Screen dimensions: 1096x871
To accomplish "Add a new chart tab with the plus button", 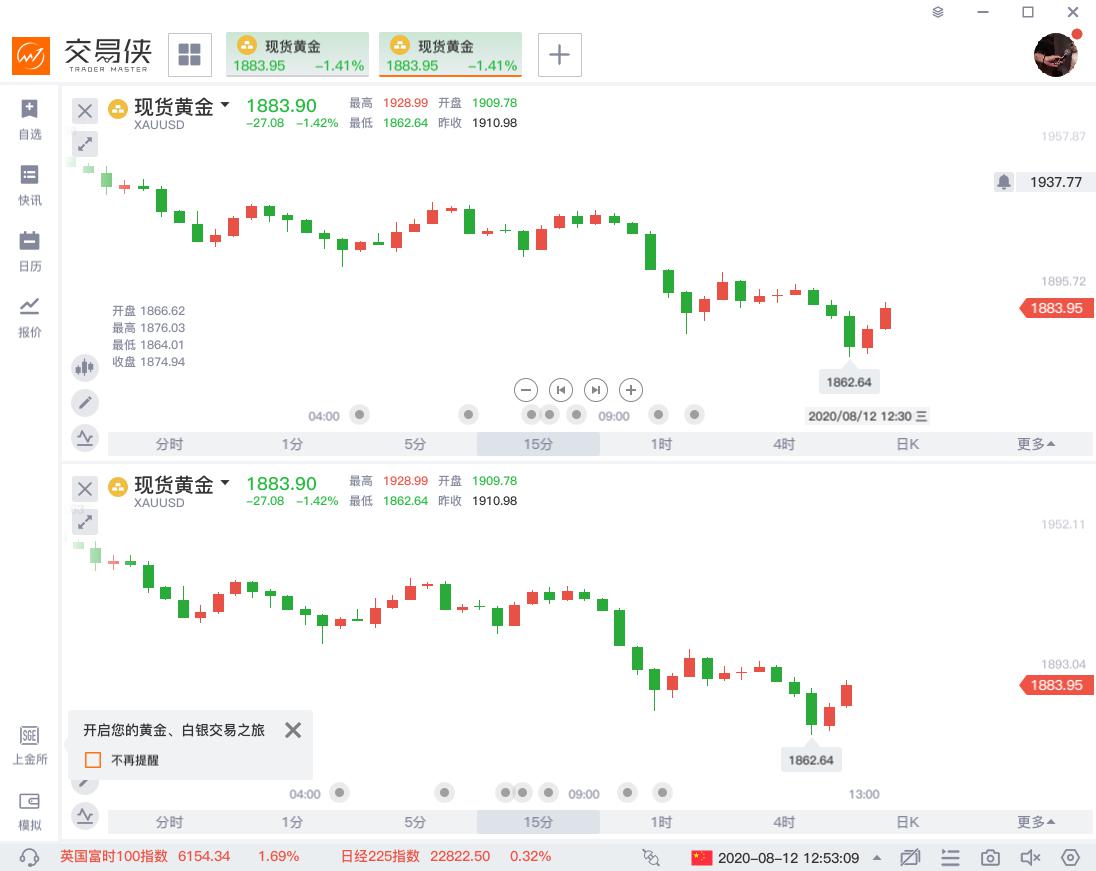I will point(560,55).
